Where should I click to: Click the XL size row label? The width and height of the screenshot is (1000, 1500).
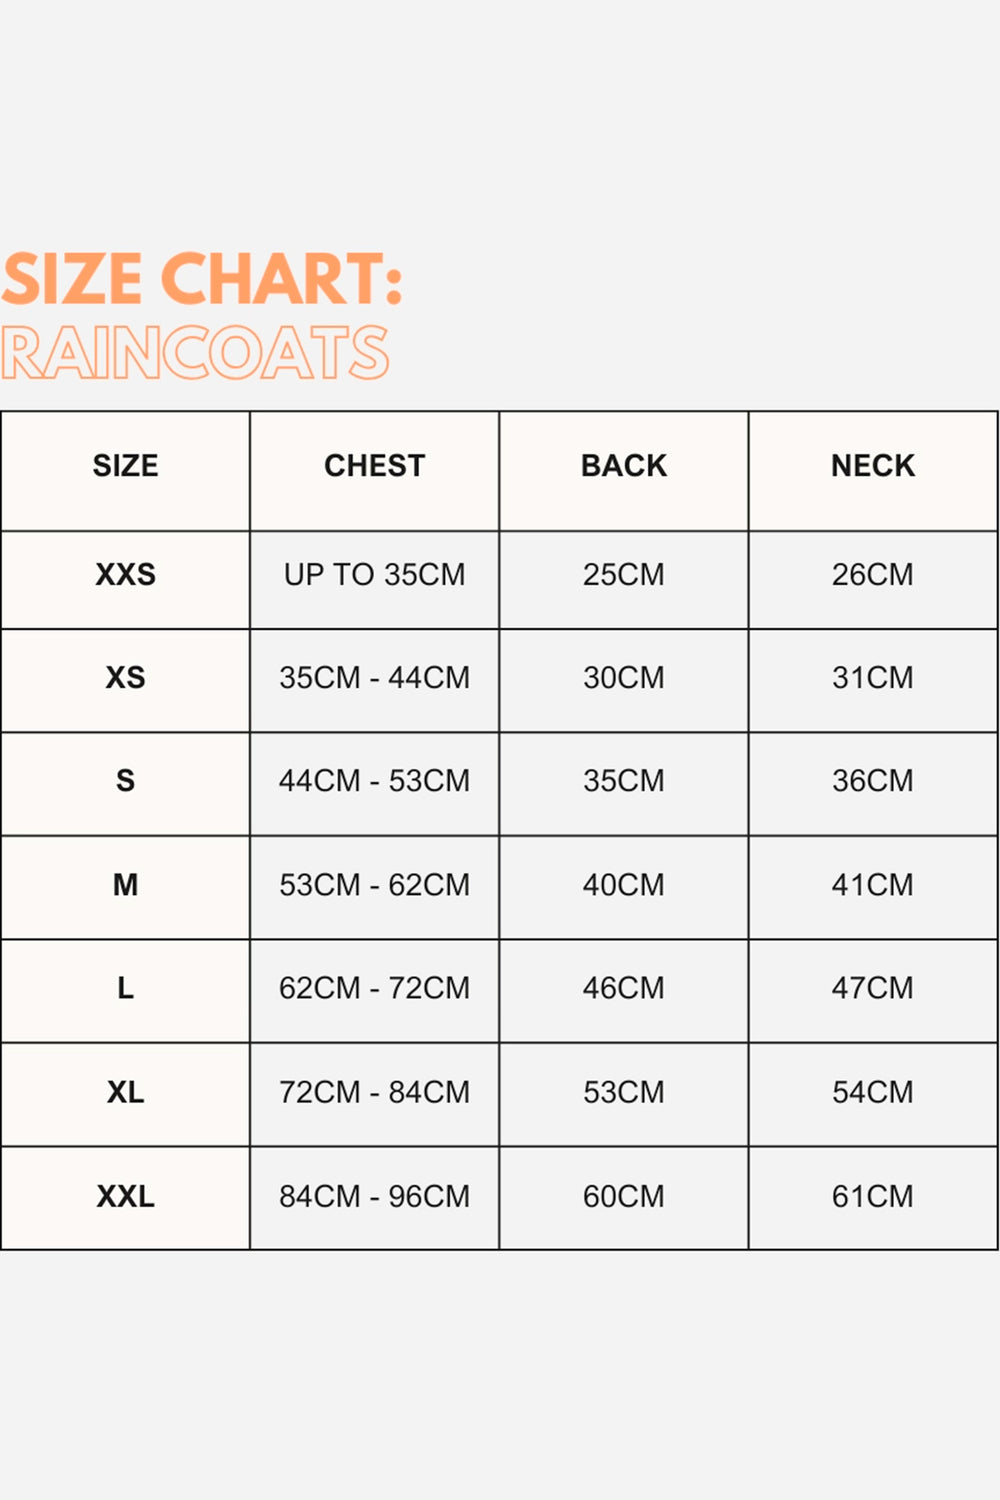125,1092
